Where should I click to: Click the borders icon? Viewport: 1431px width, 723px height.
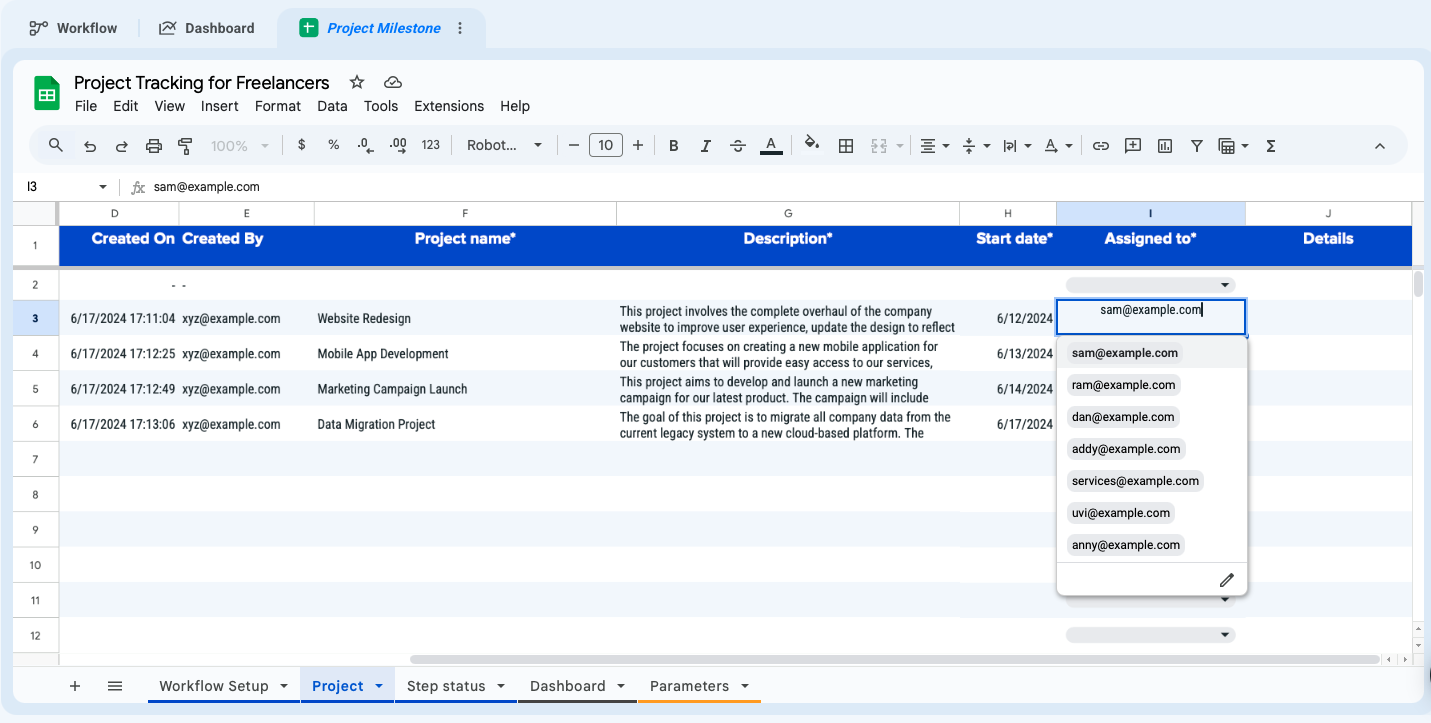(846, 146)
